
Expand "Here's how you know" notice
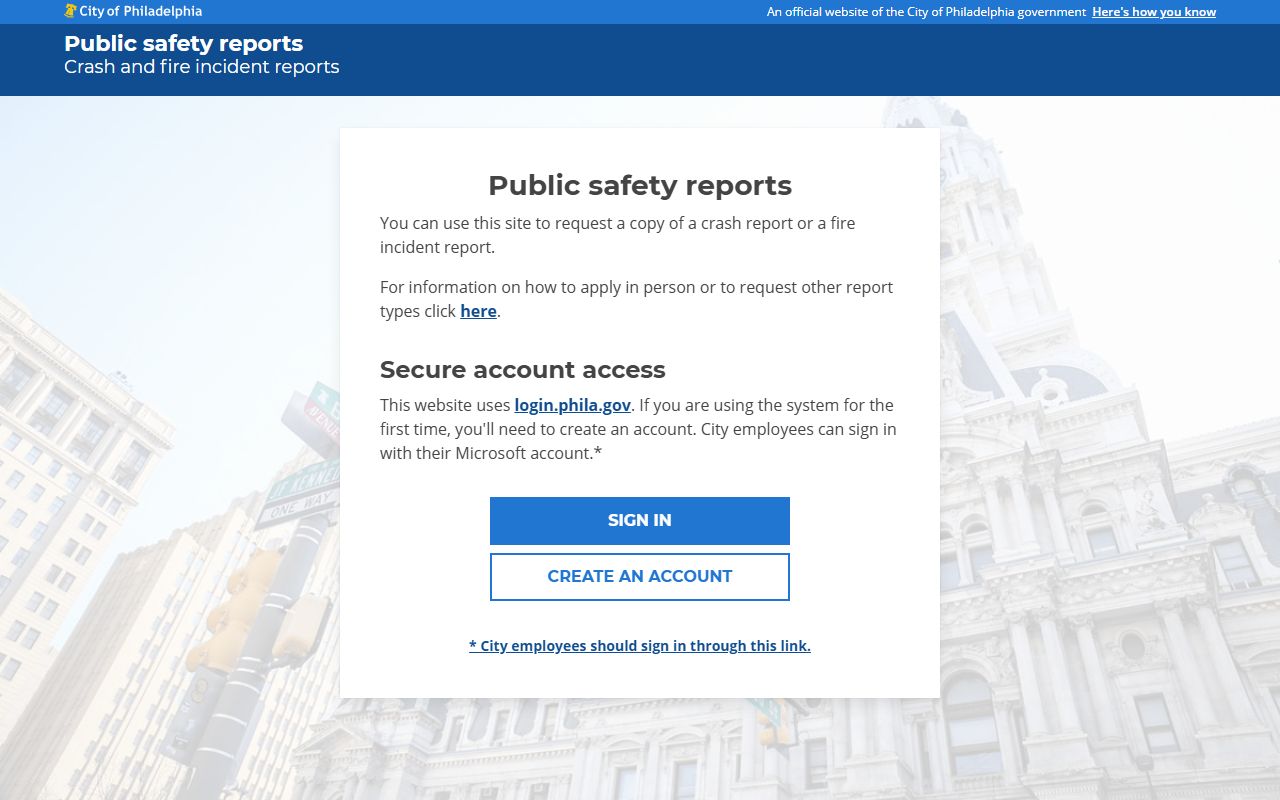coord(1154,12)
